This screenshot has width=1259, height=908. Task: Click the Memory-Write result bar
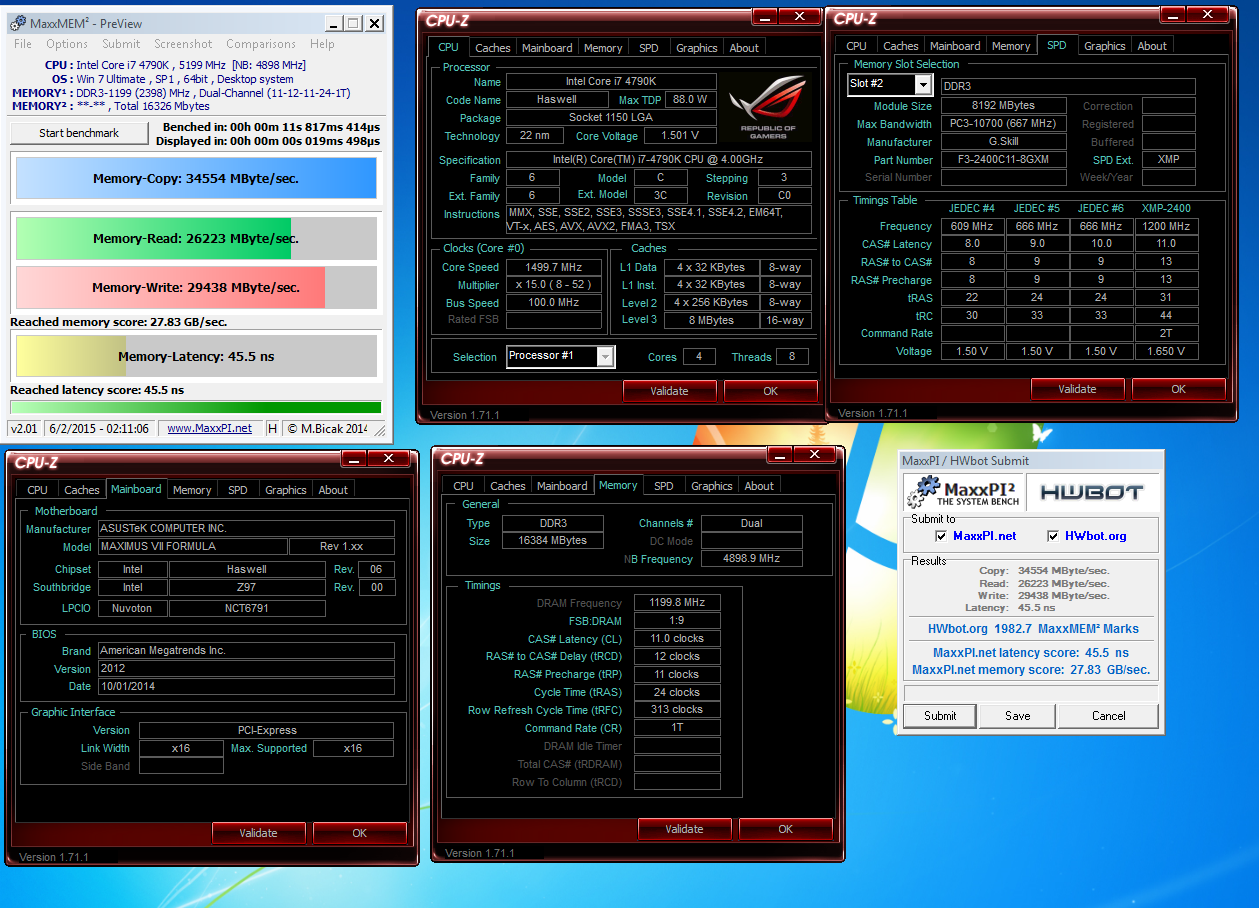(x=196, y=287)
